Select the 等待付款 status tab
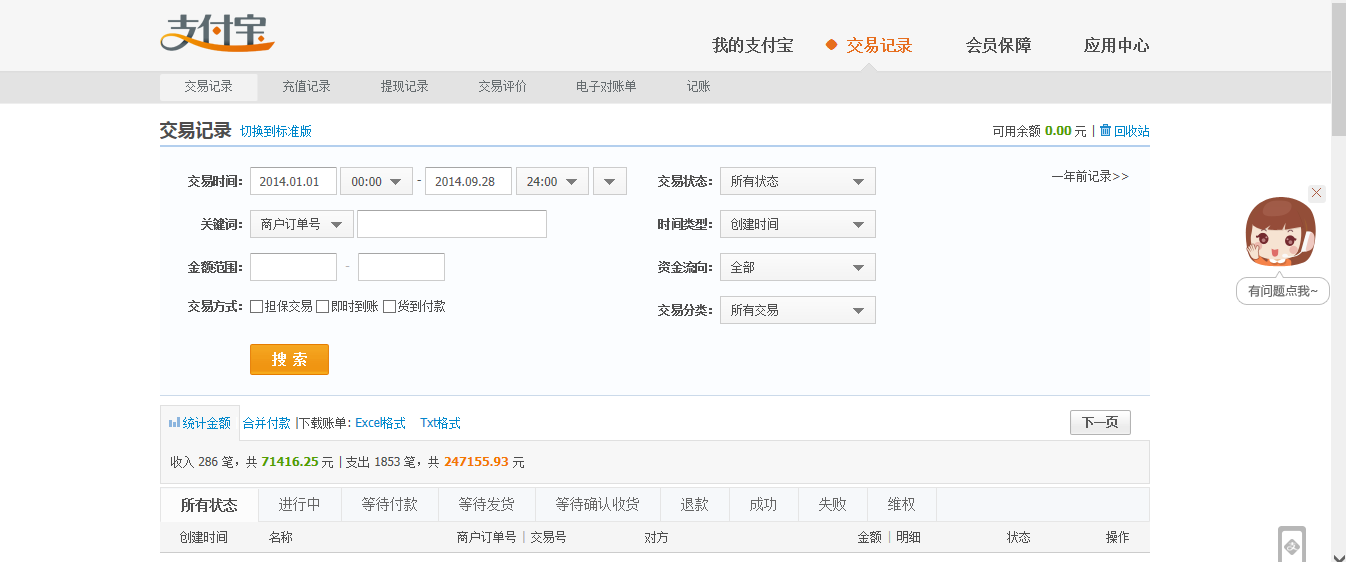The width and height of the screenshot is (1346, 562). 389,504
